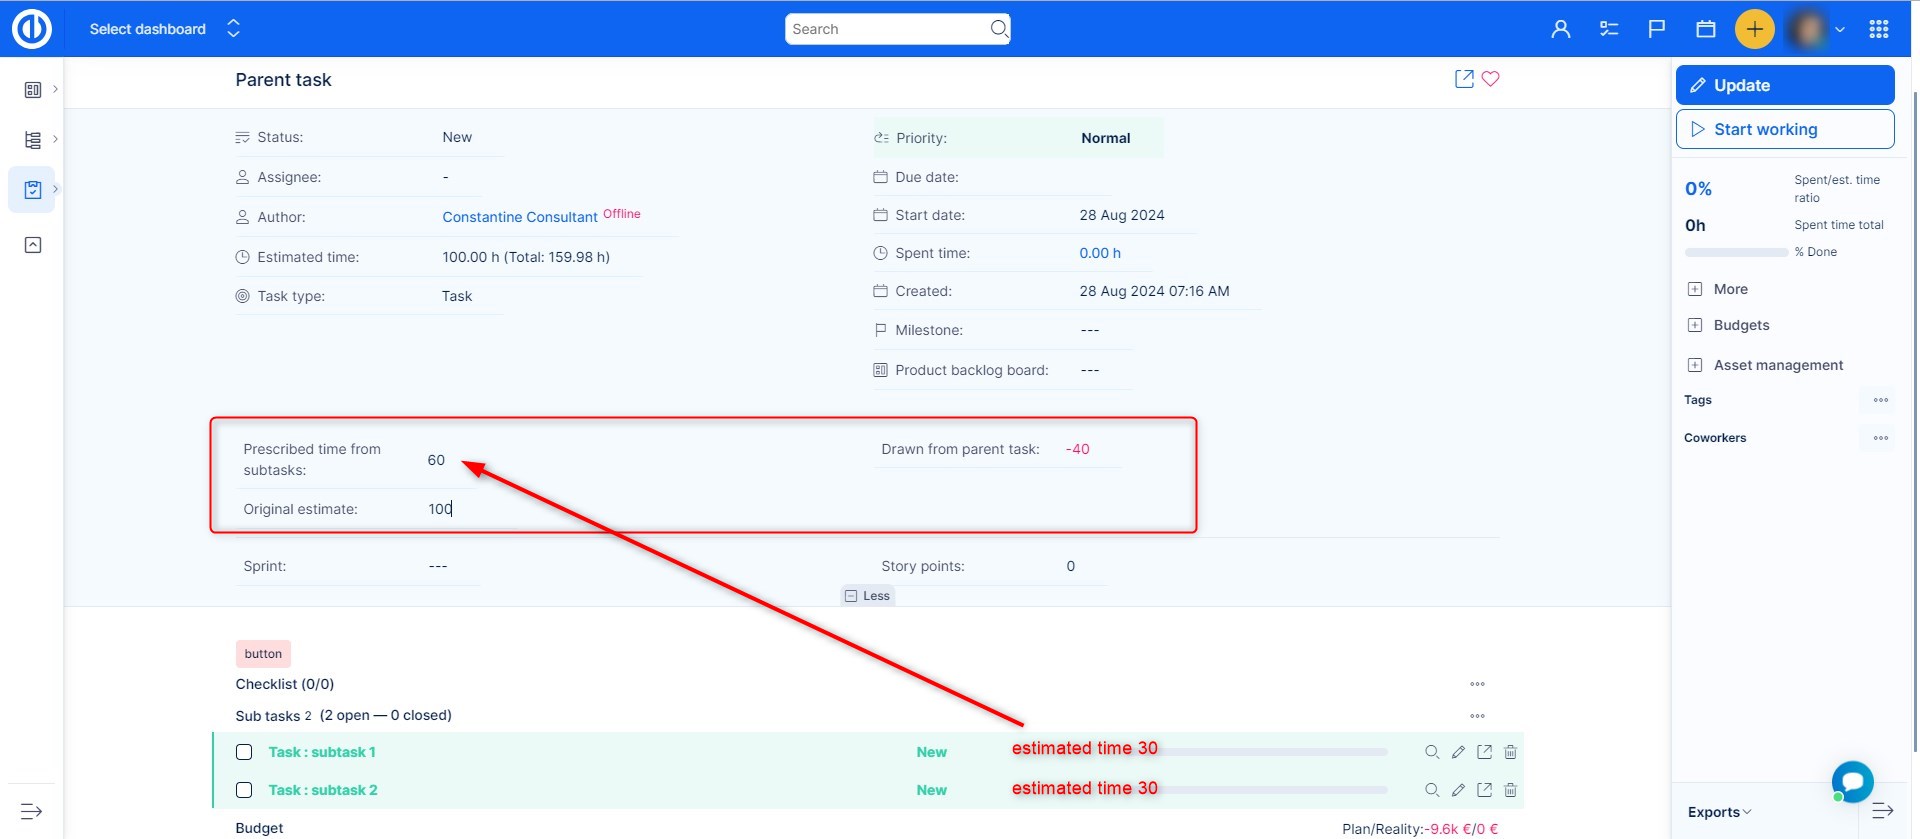This screenshot has height=839, width=1920.
Task: Open the calendar icon in top bar
Action: [1706, 29]
